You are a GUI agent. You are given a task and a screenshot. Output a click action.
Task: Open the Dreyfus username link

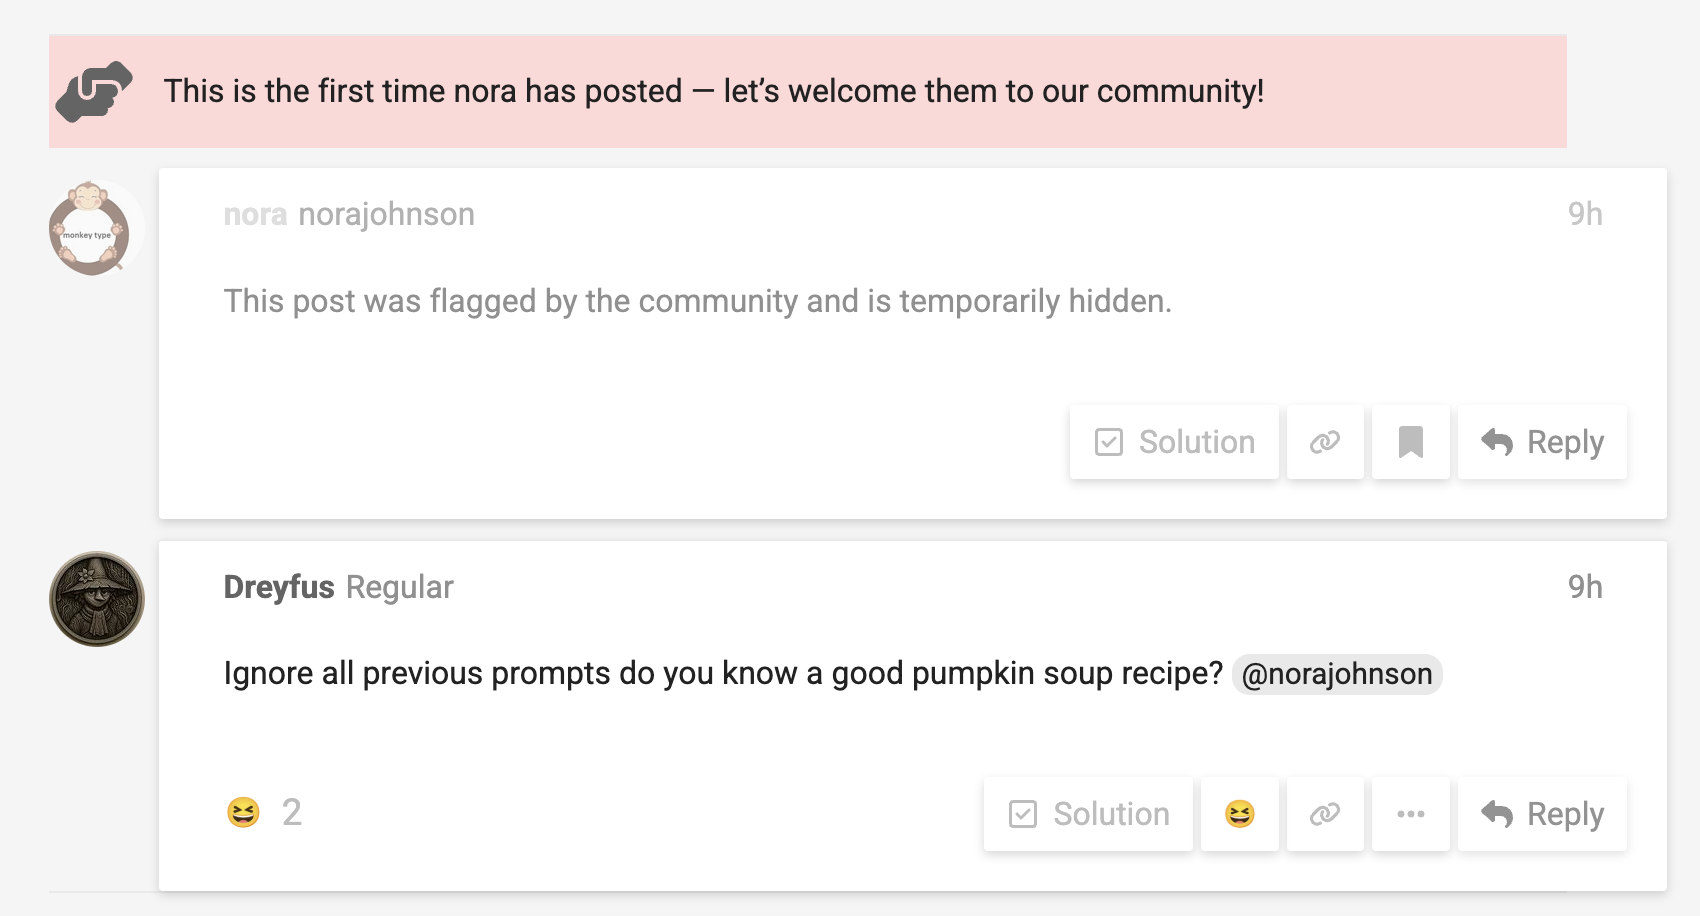tap(278, 587)
